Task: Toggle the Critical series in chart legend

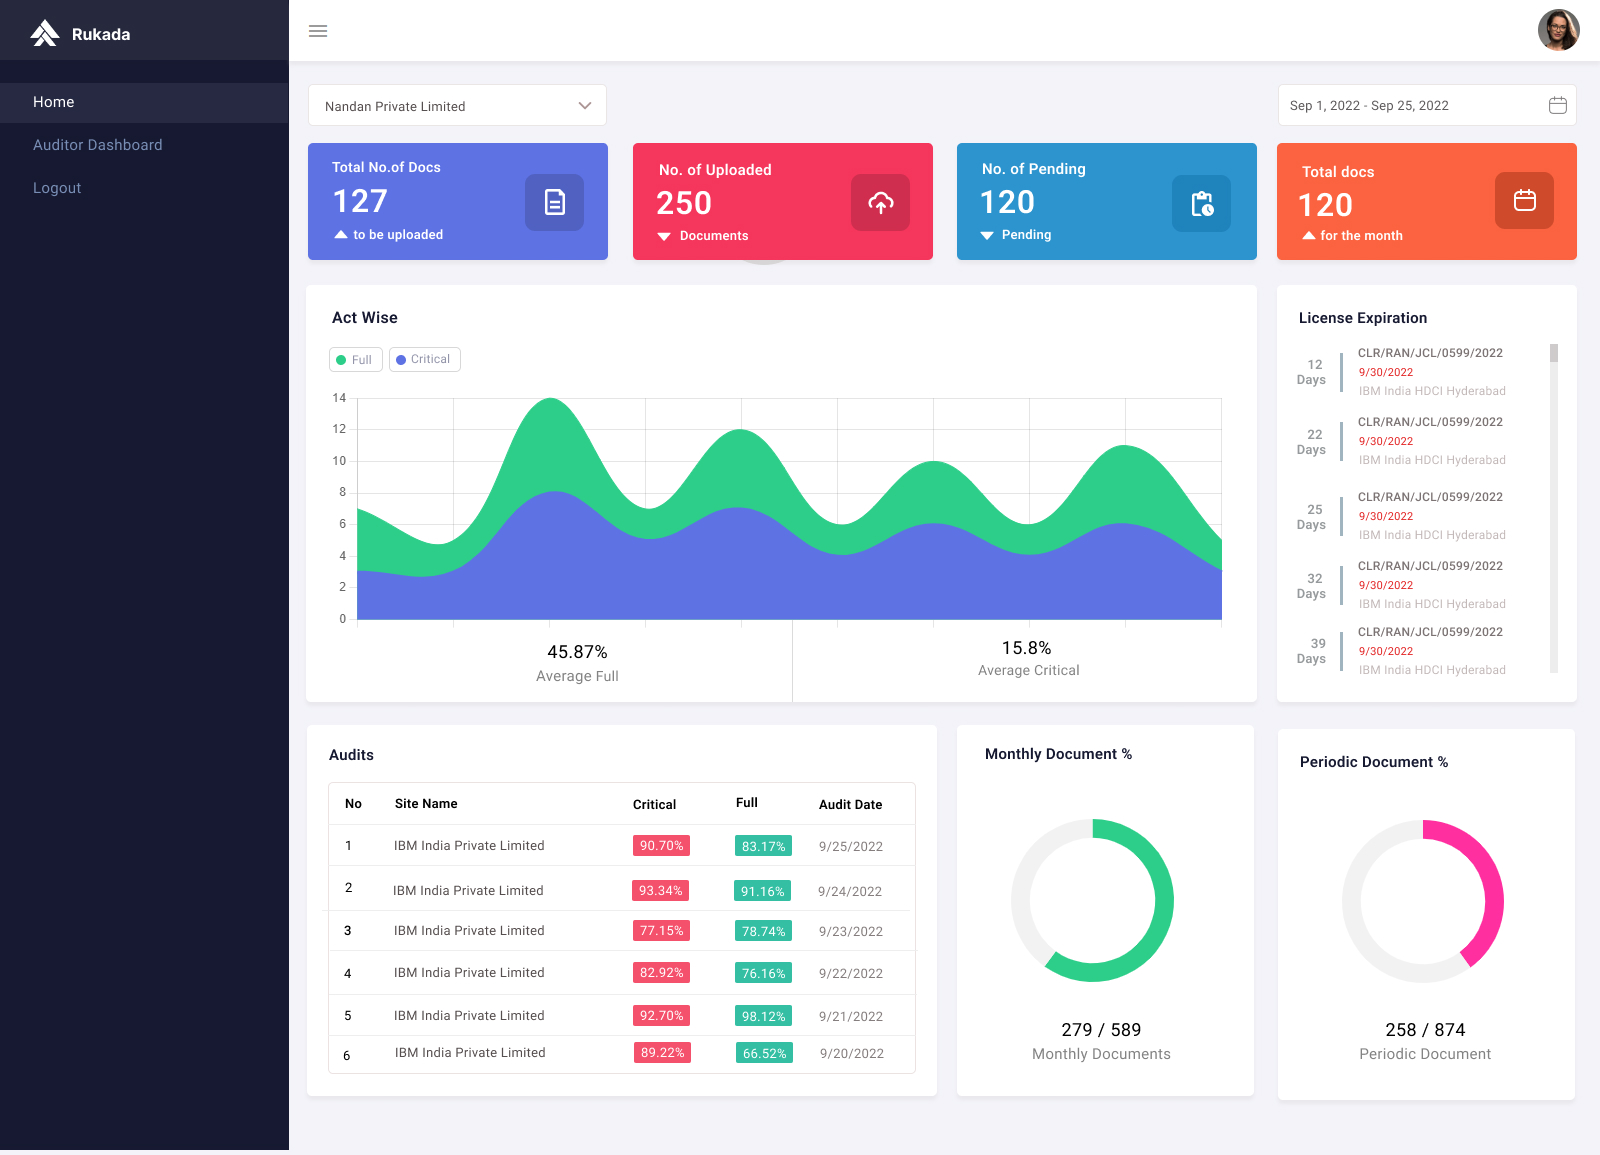Action: click(425, 360)
